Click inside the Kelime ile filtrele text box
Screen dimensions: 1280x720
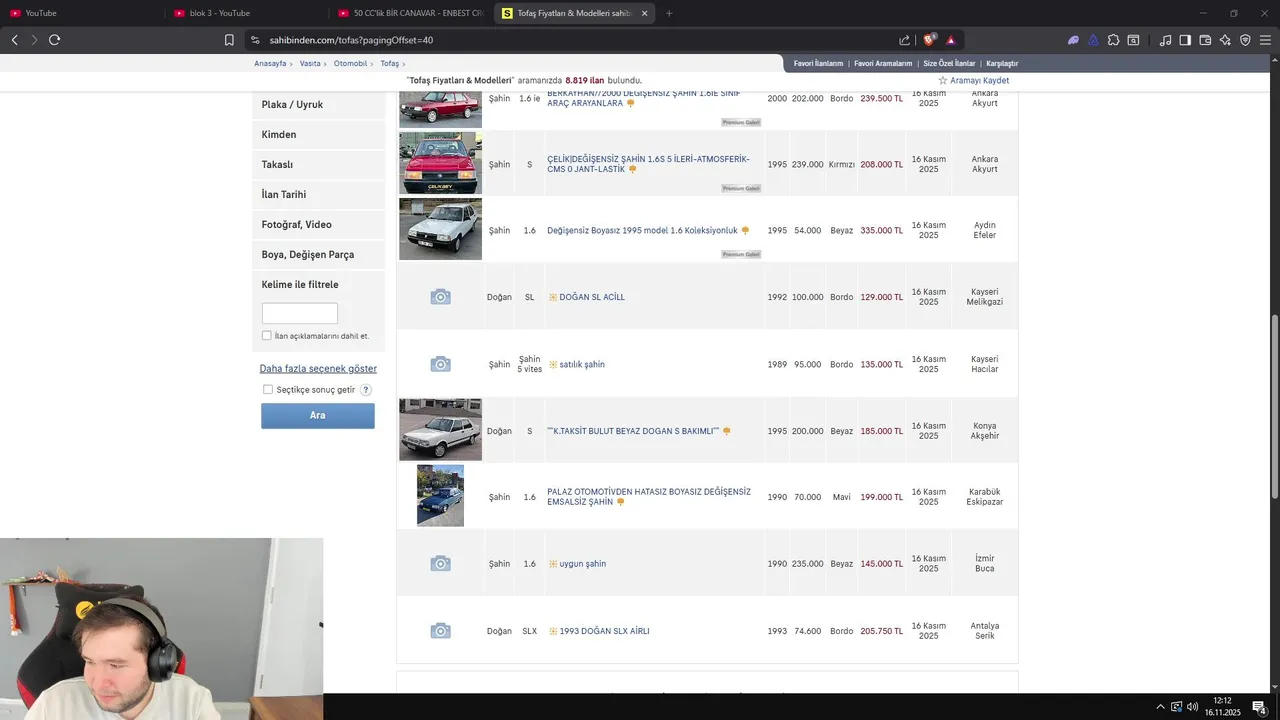(300, 313)
